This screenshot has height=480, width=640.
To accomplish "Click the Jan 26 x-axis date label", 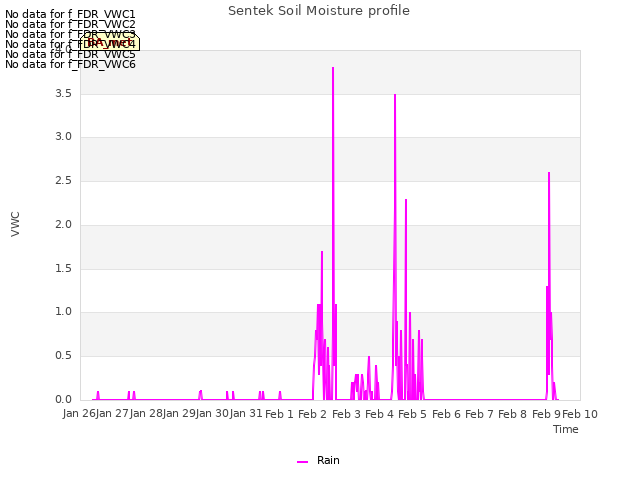I will pos(79,414).
